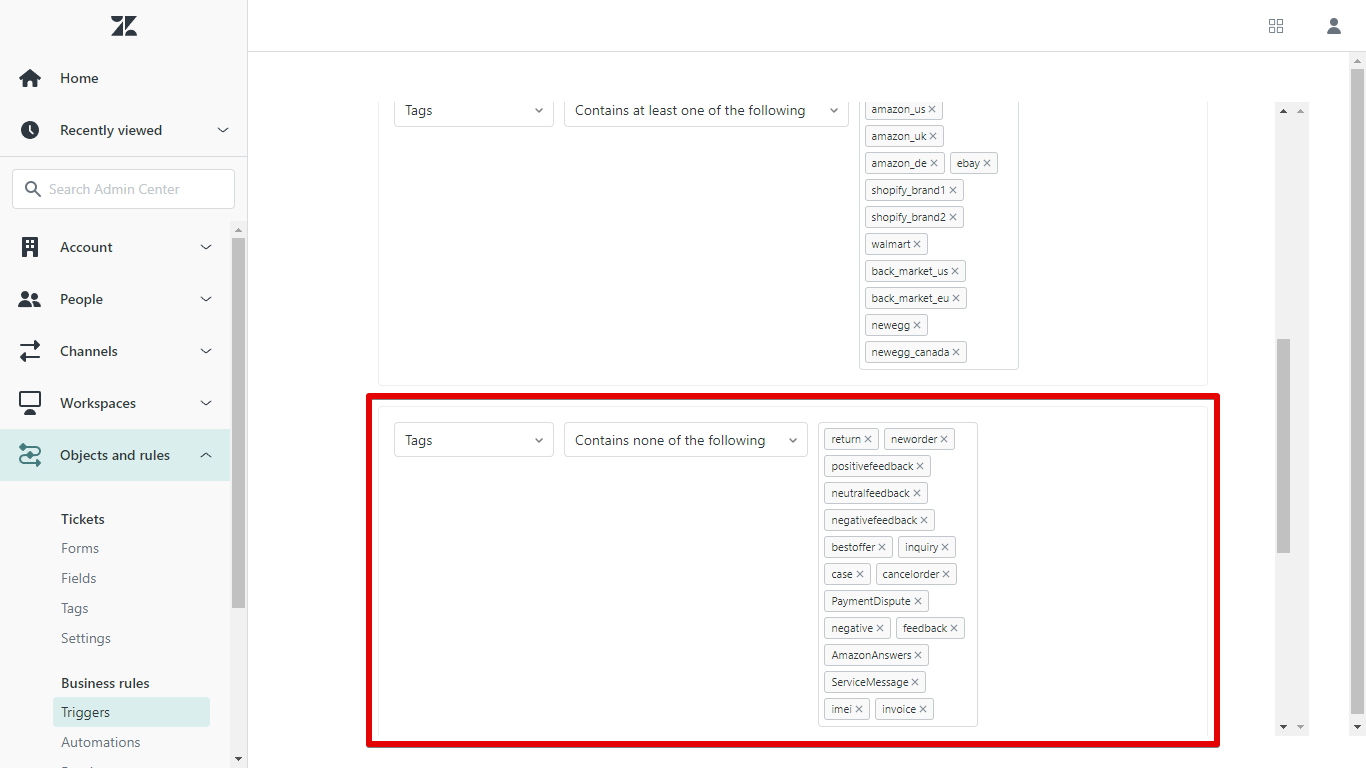Remove the ServiceMessage tag
This screenshot has width=1366, height=768.
[915, 682]
